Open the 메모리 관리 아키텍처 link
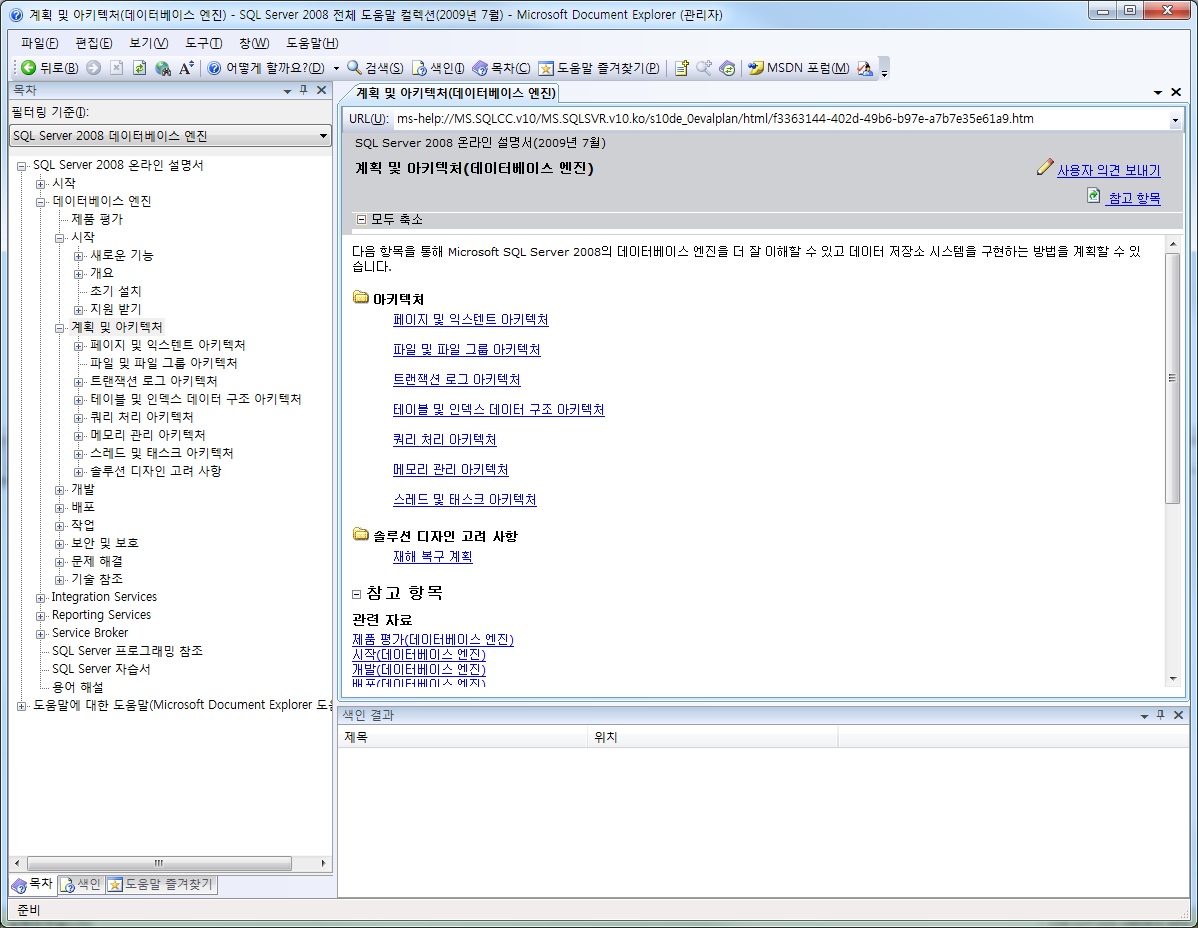1198x928 pixels. coord(451,470)
